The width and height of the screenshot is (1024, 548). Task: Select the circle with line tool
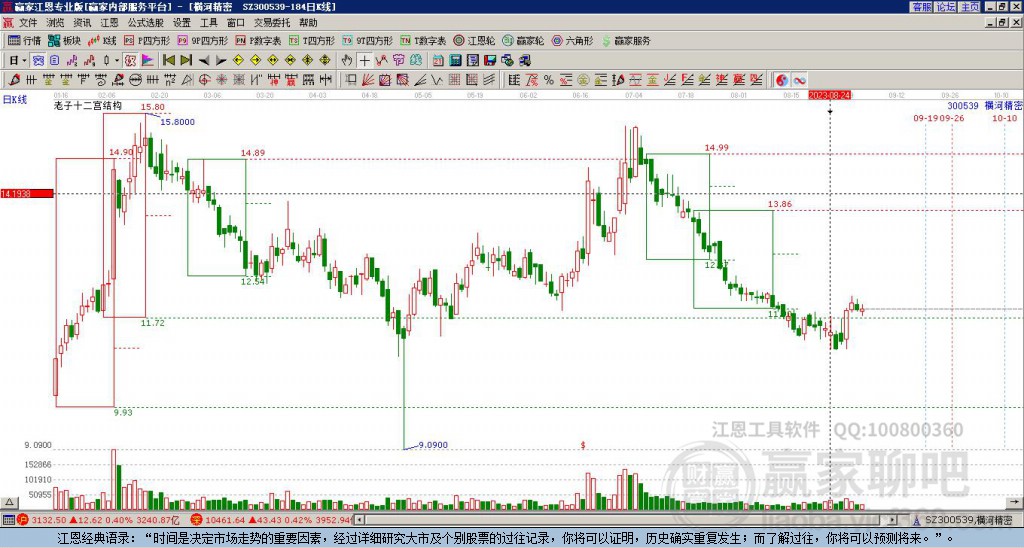click(135, 80)
